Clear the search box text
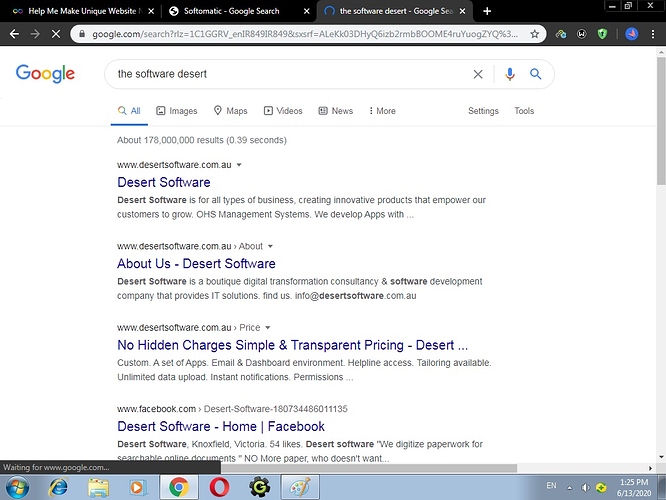Screen dimensions: 666x500 pos(478,74)
